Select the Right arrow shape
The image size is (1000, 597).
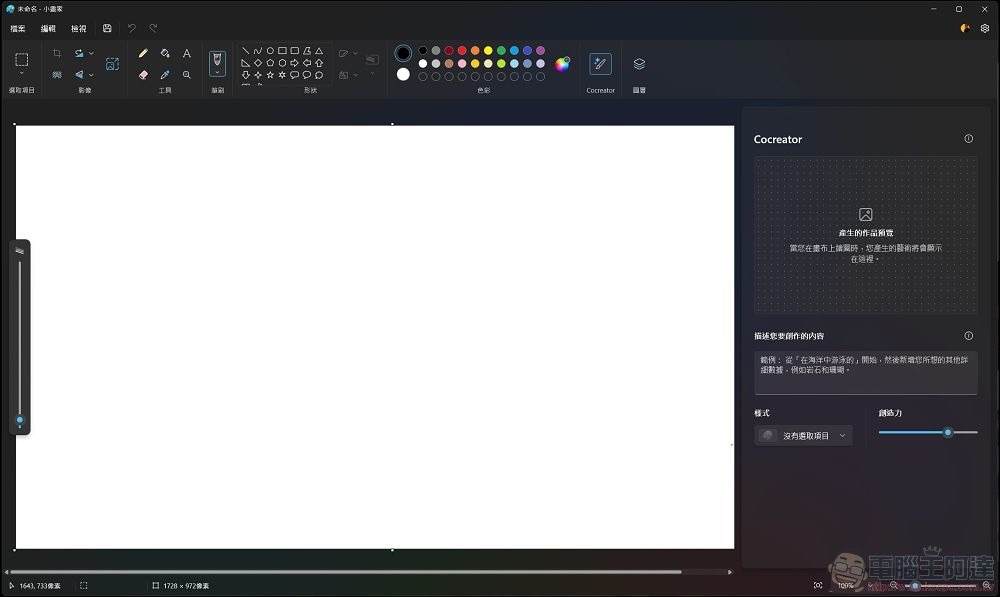294,63
